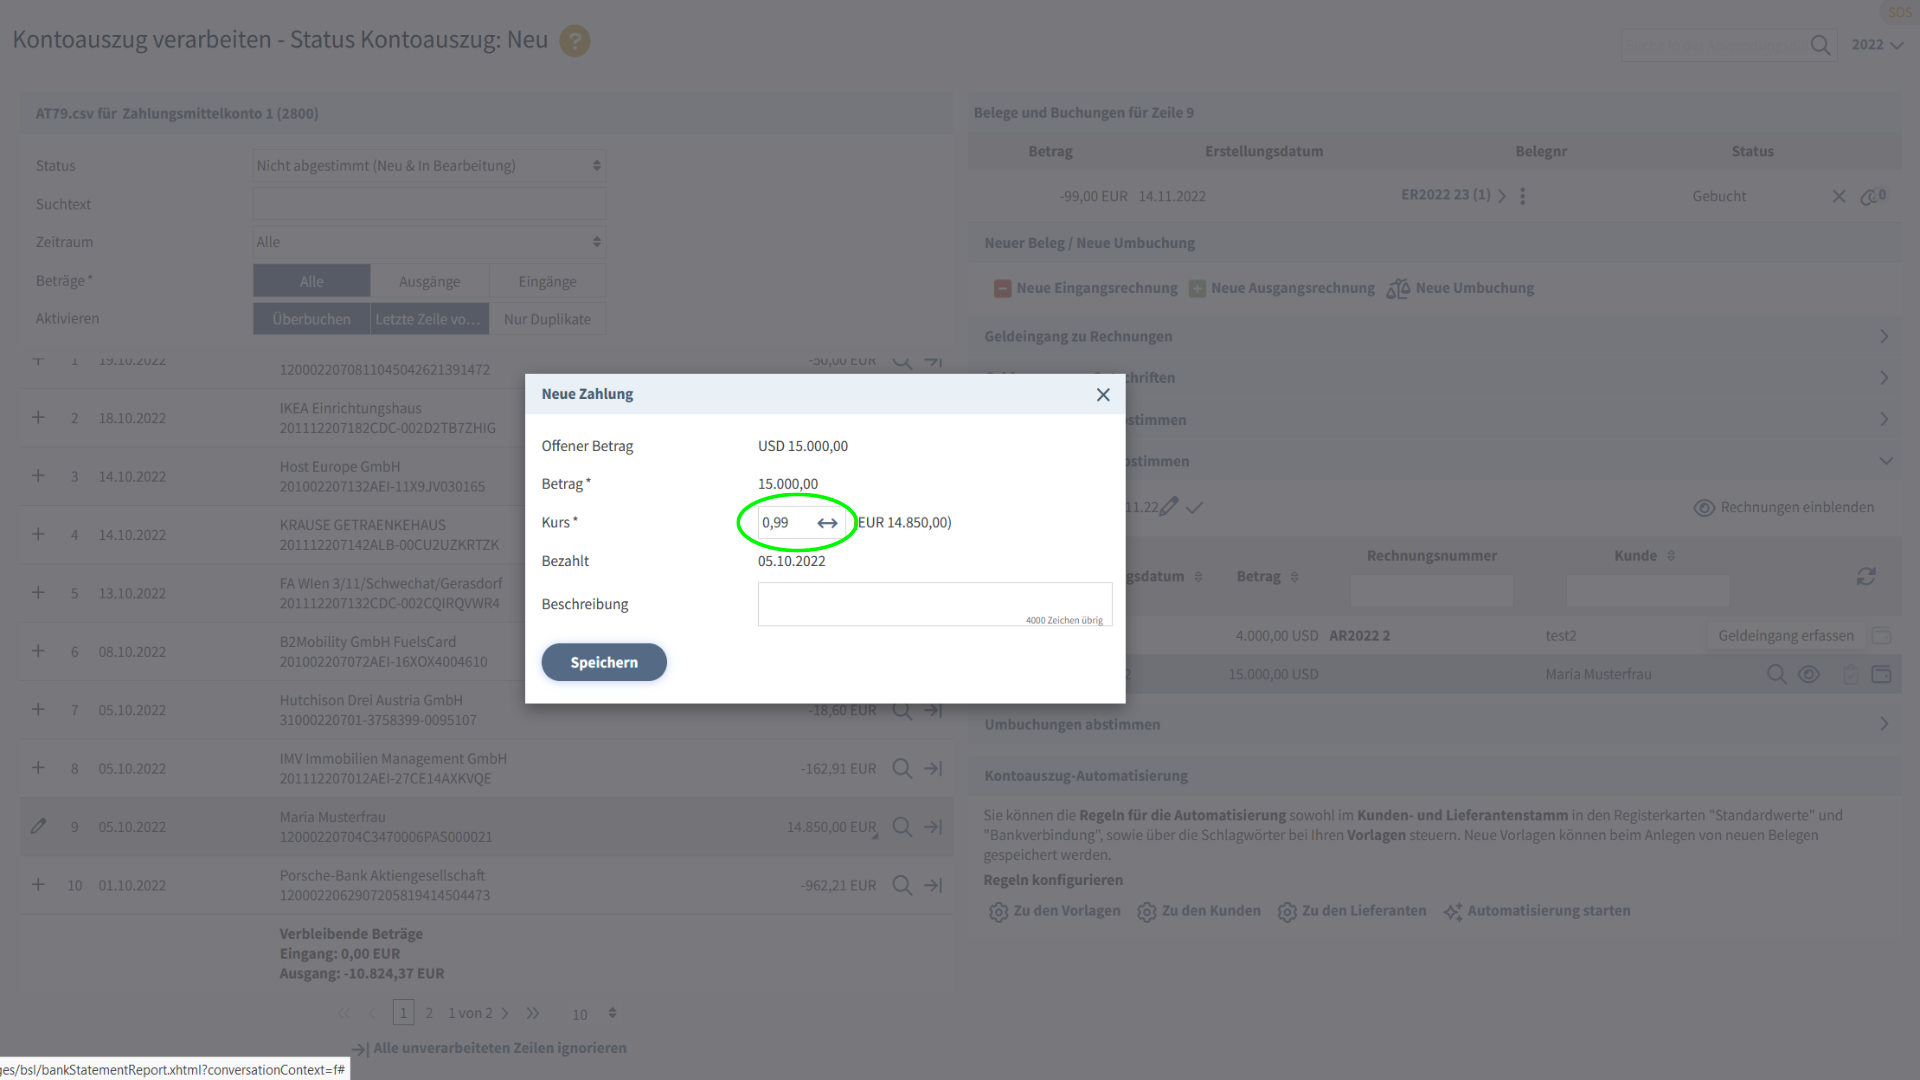Open the 2022 year dropdown
Image resolution: width=1920 pixels, height=1080 pixels.
point(1877,45)
